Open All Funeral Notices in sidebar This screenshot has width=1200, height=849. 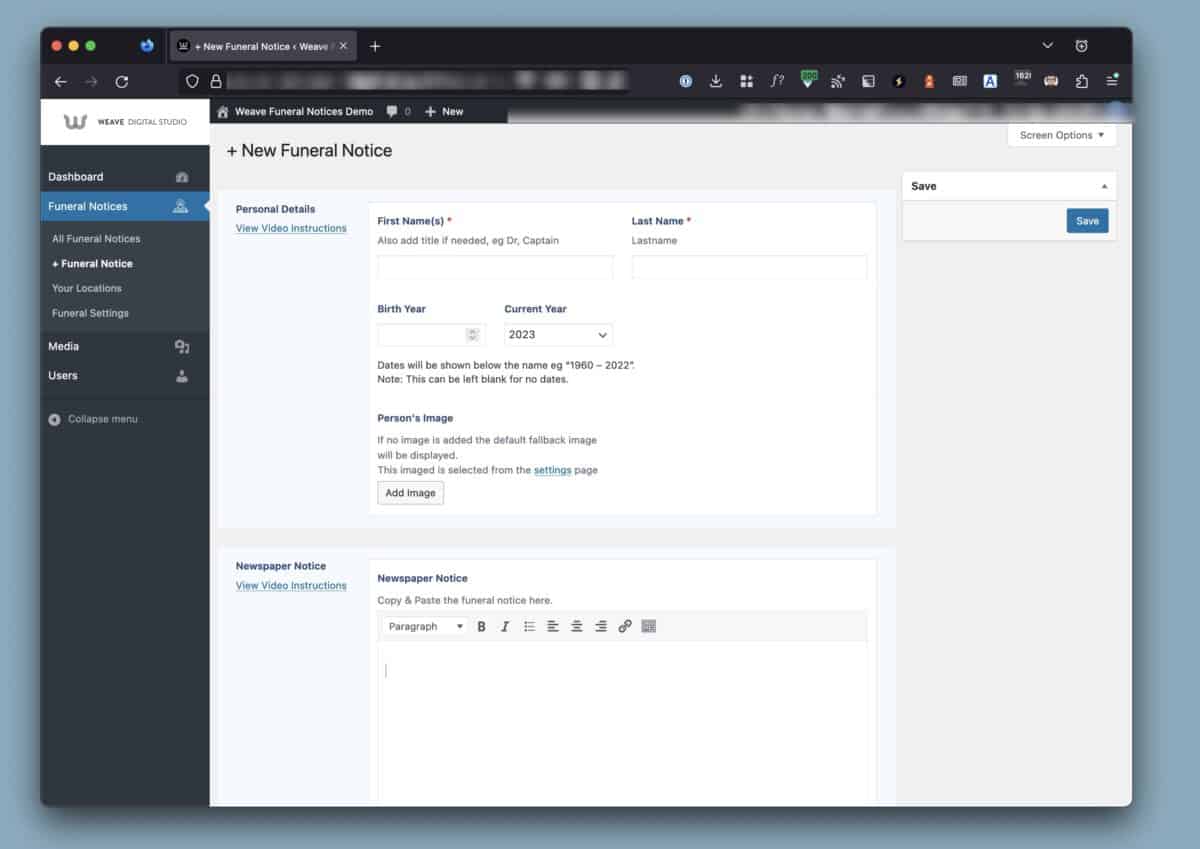(x=96, y=239)
